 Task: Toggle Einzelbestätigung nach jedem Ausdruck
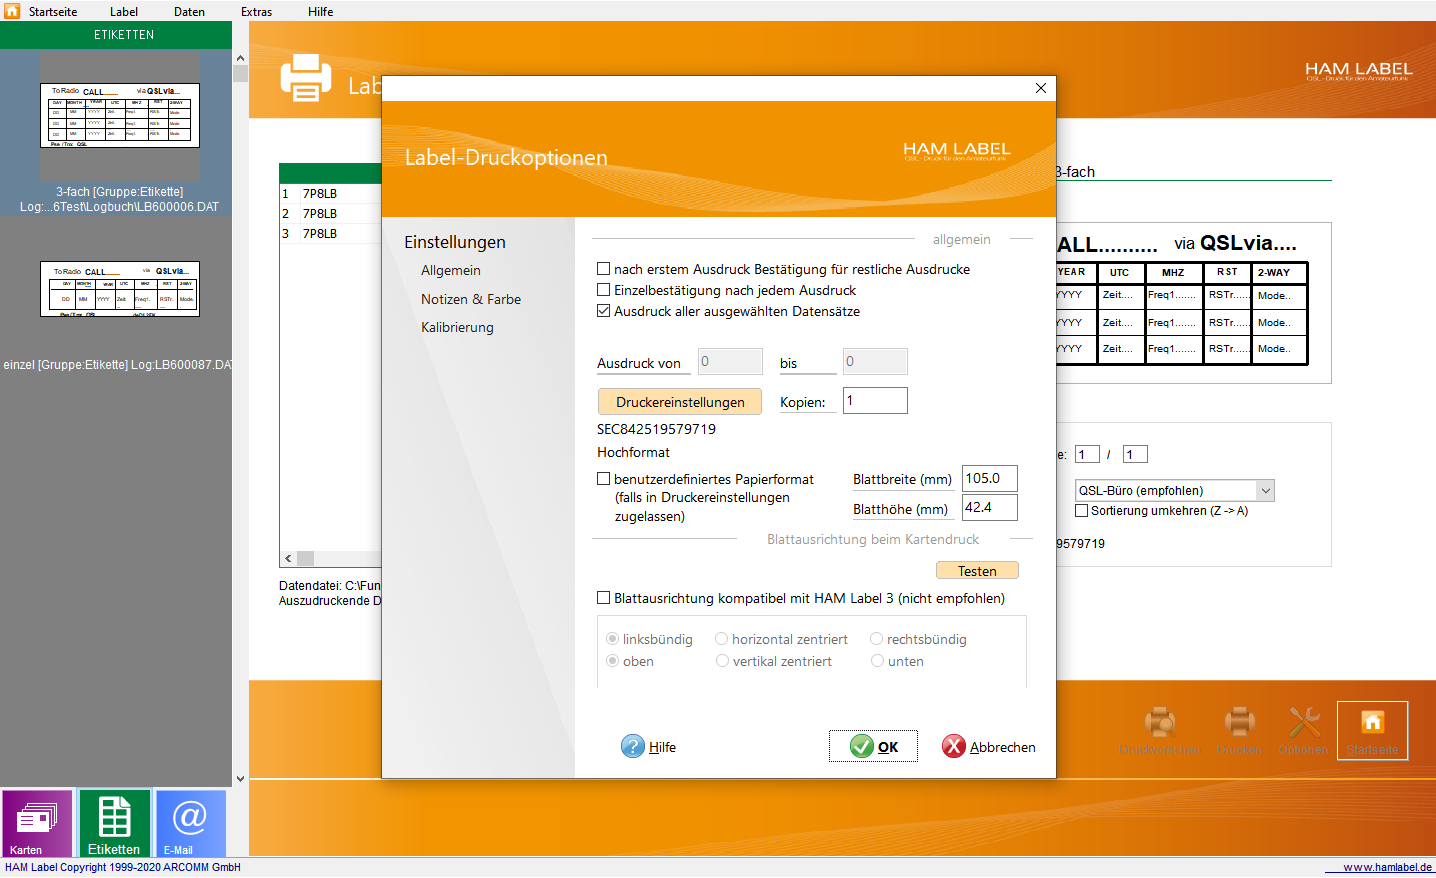coord(603,290)
